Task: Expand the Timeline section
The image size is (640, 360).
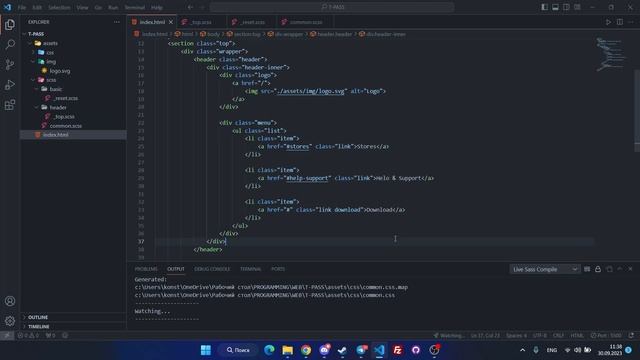Action: click(73, 327)
